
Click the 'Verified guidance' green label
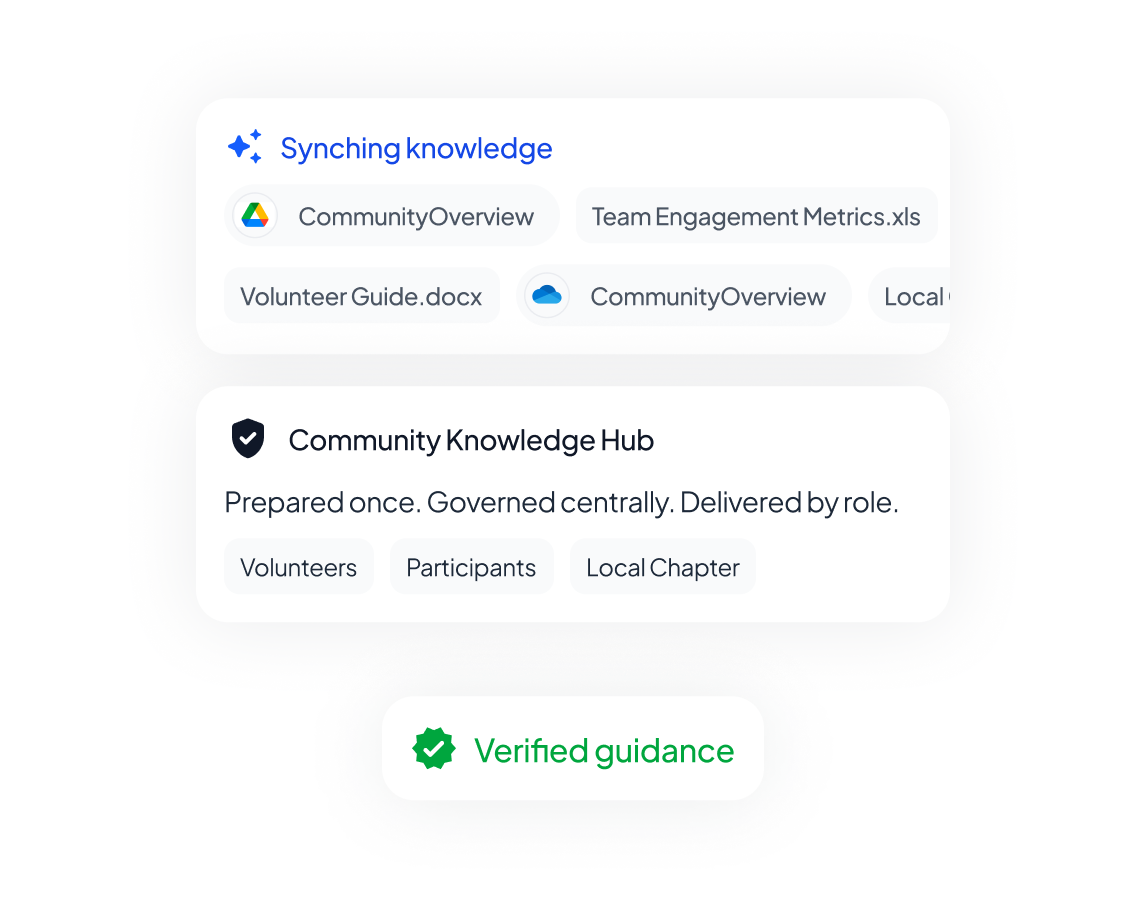[x=604, y=750]
